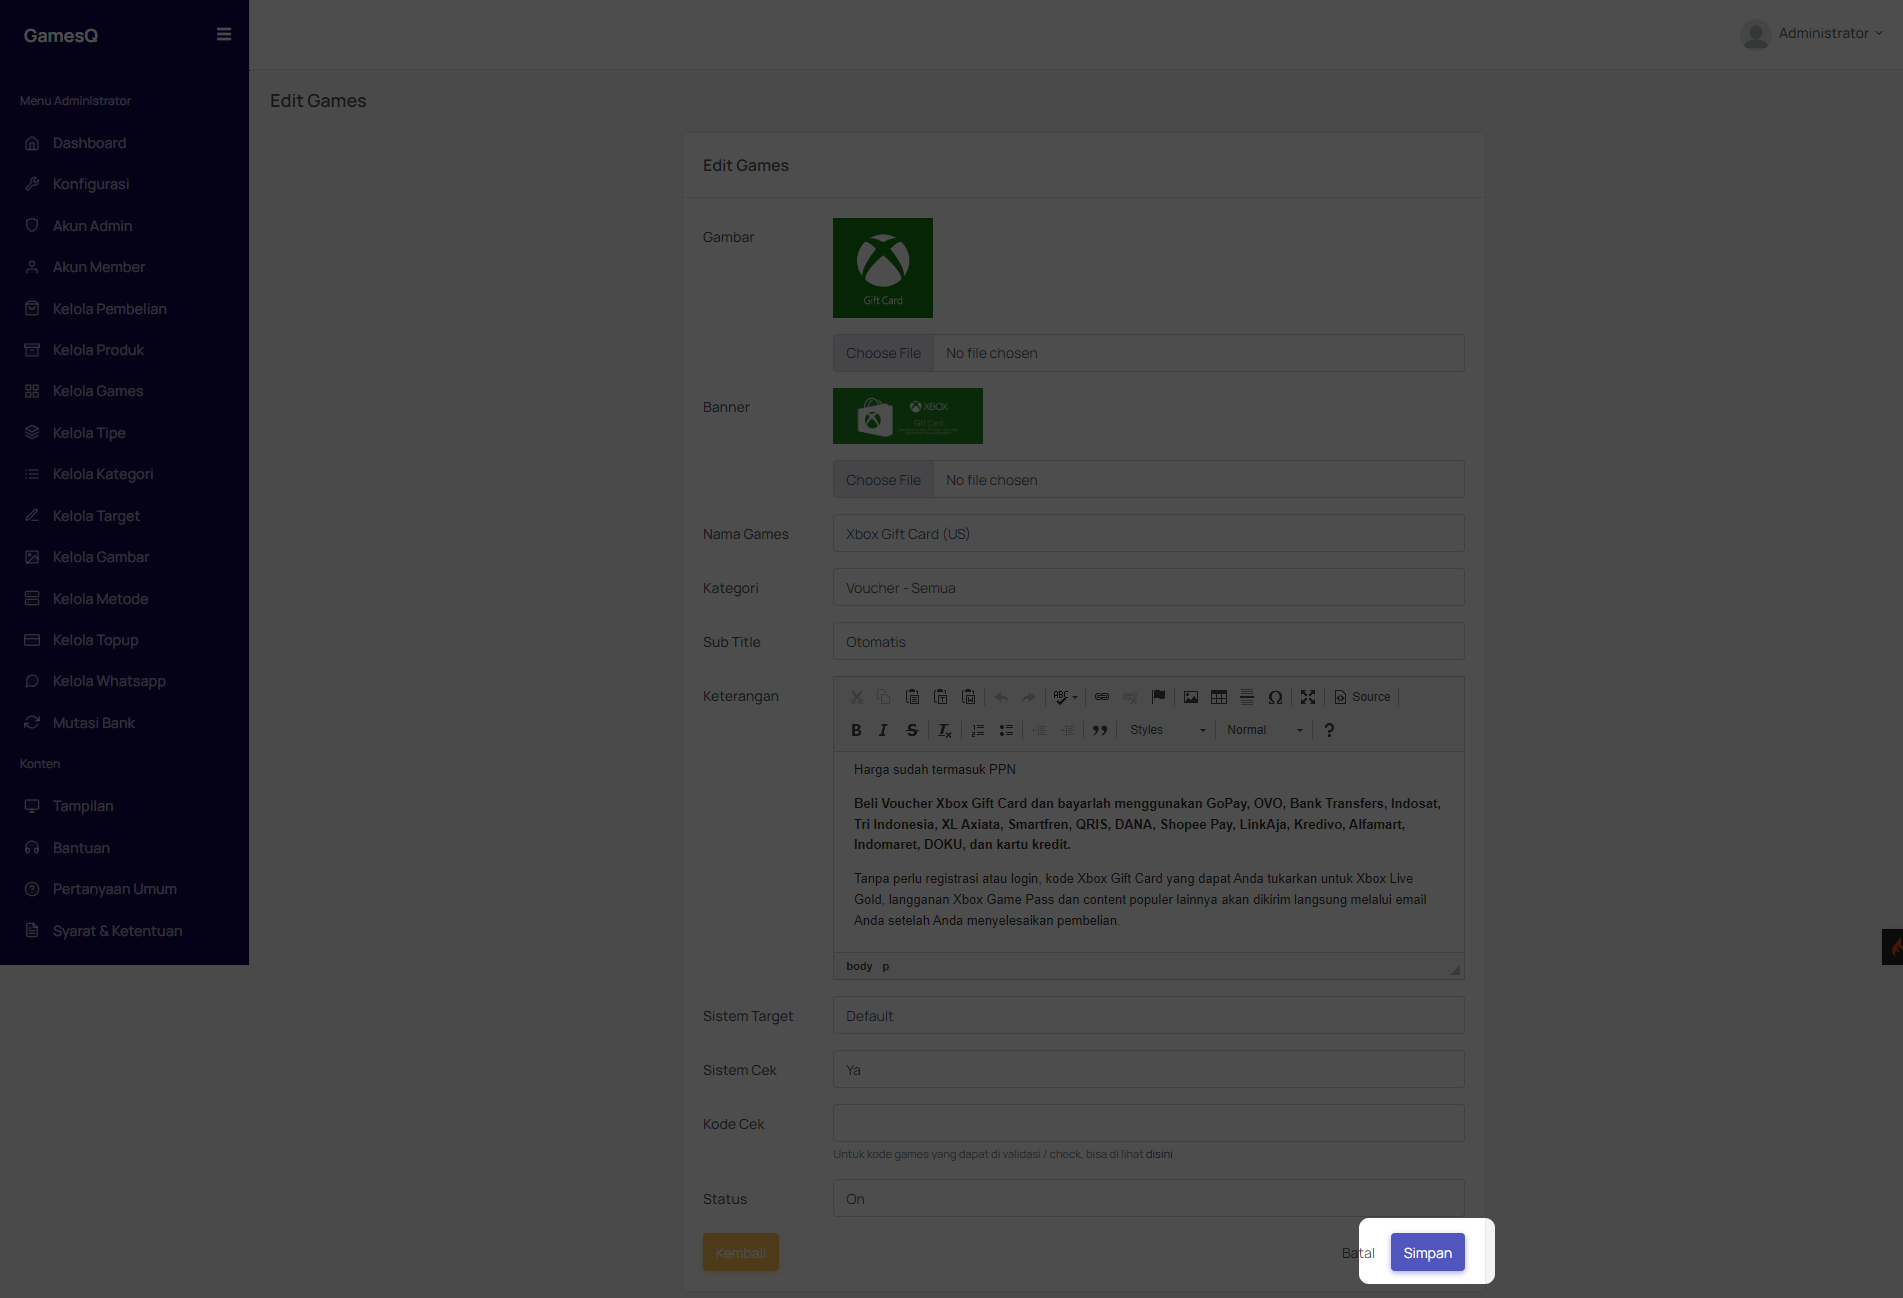Click the Batal button
Image resolution: width=1903 pixels, height=1298 pixels.
click(1358, 1253)
